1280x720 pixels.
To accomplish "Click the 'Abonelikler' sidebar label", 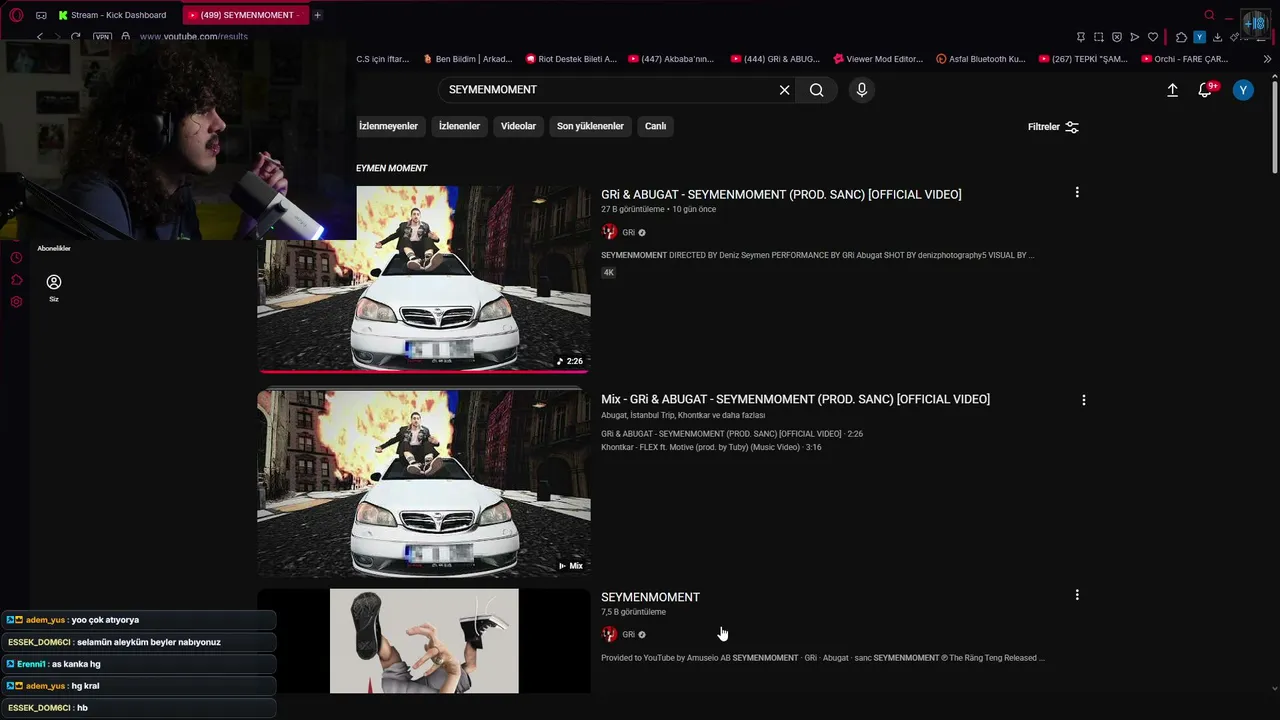I will (x=54, y=248).
